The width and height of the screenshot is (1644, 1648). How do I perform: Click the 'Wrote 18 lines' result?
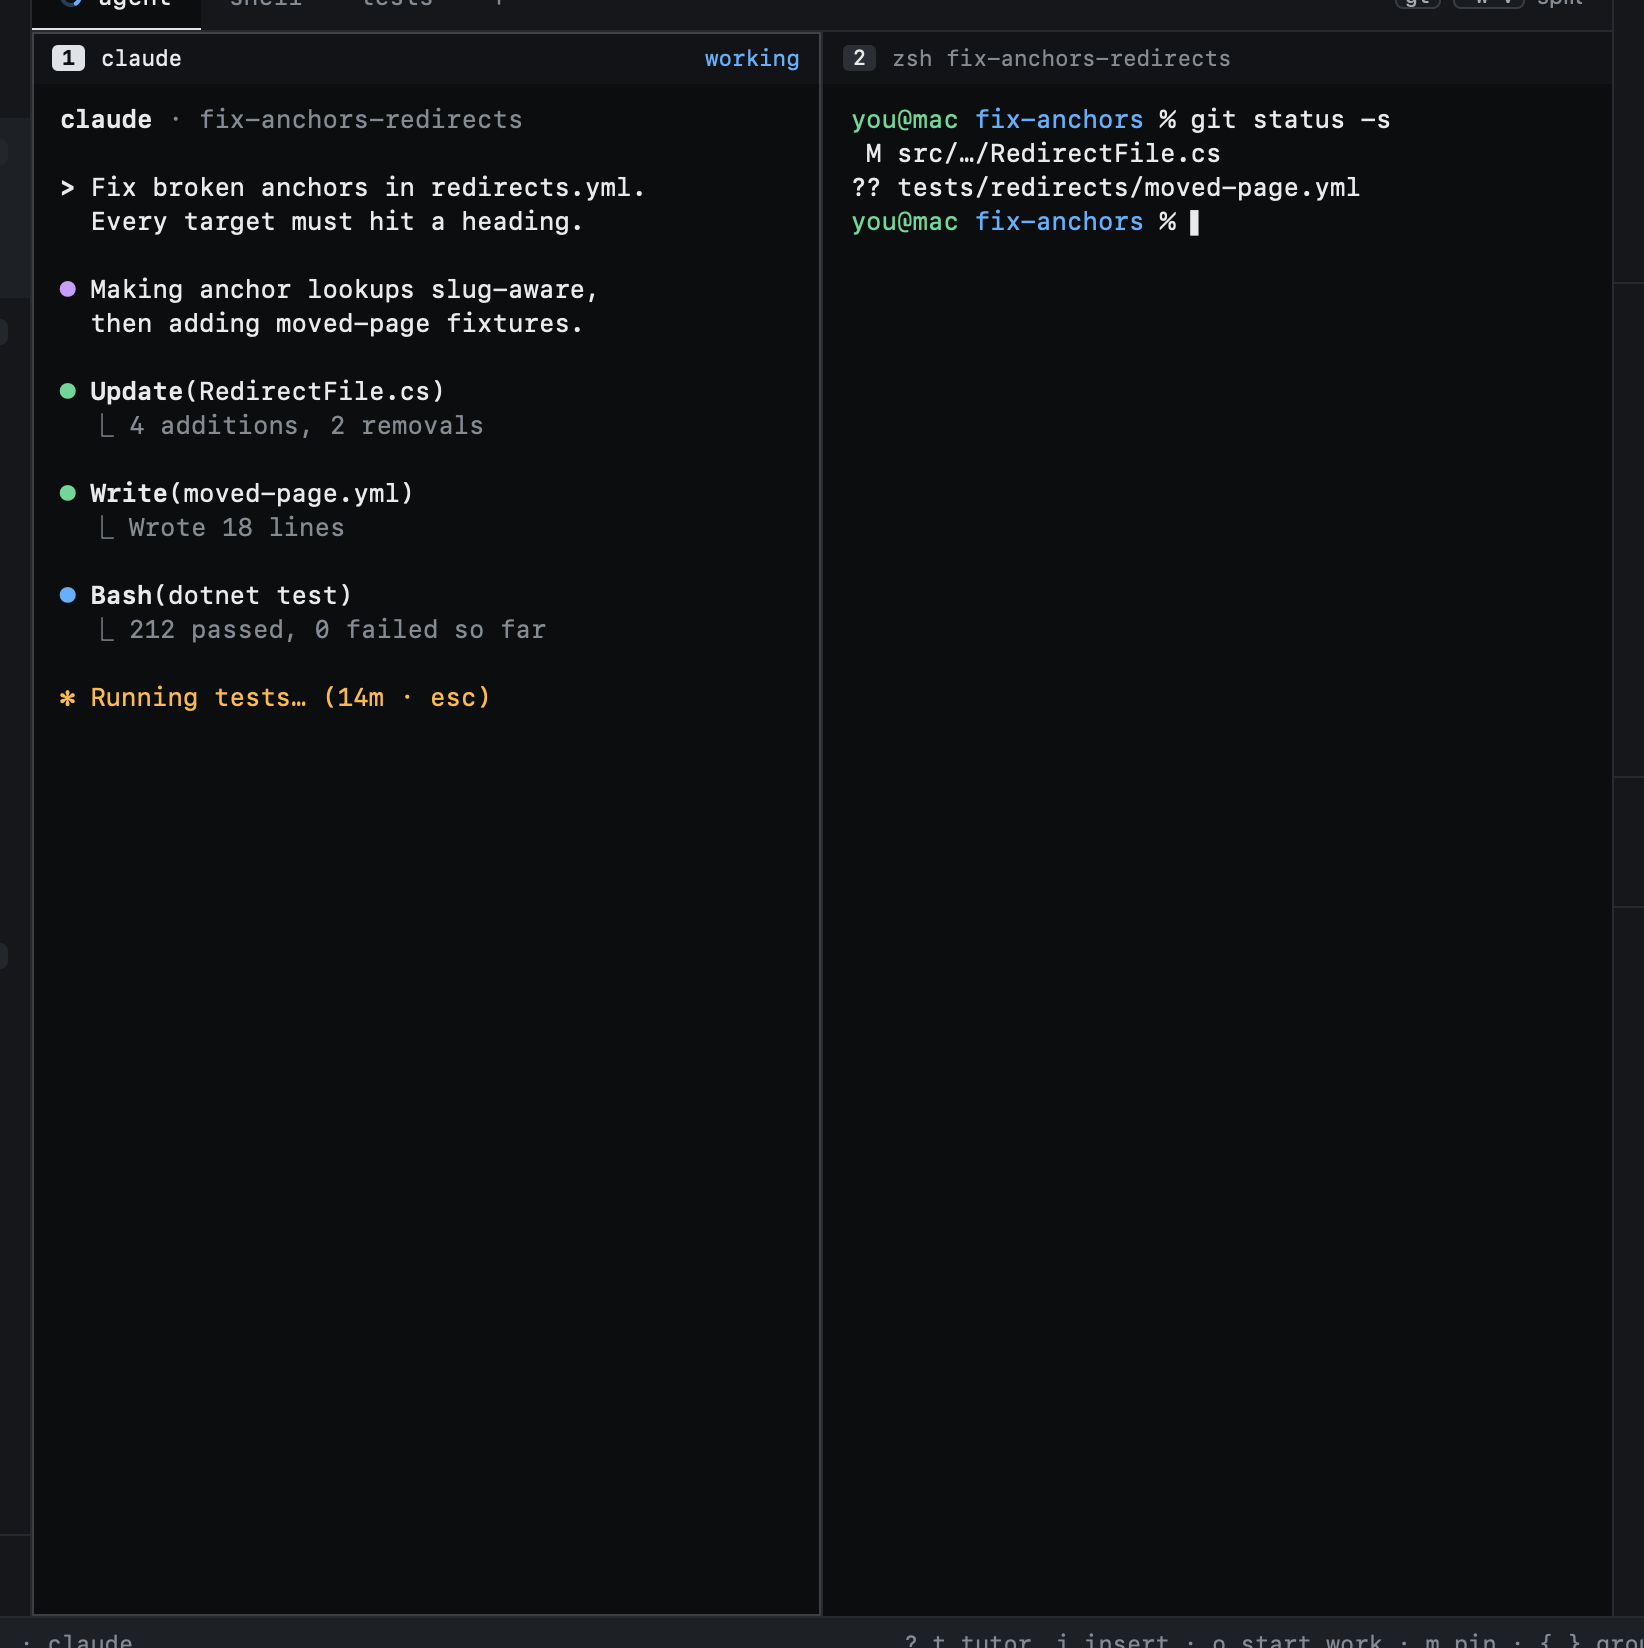click(x=236, y=528)
